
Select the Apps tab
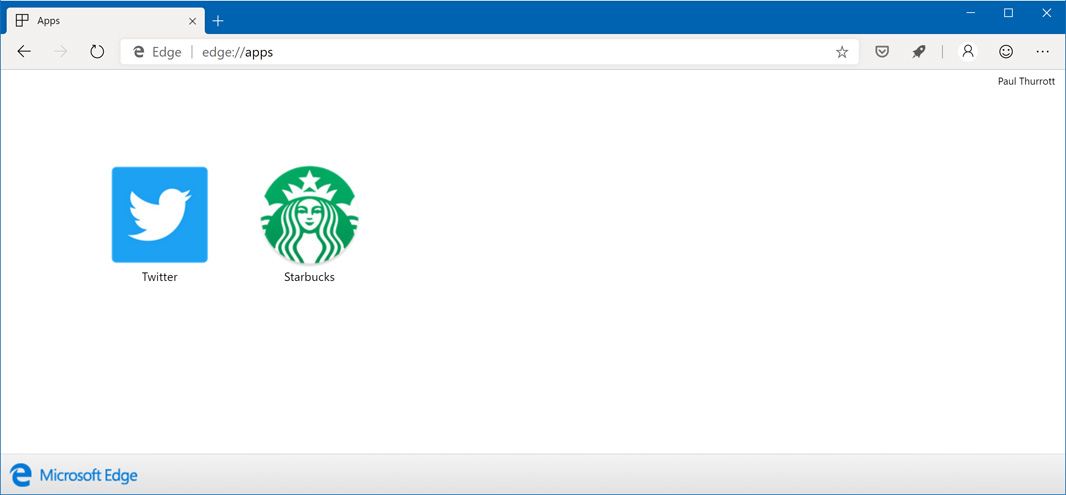pos(105,21)
